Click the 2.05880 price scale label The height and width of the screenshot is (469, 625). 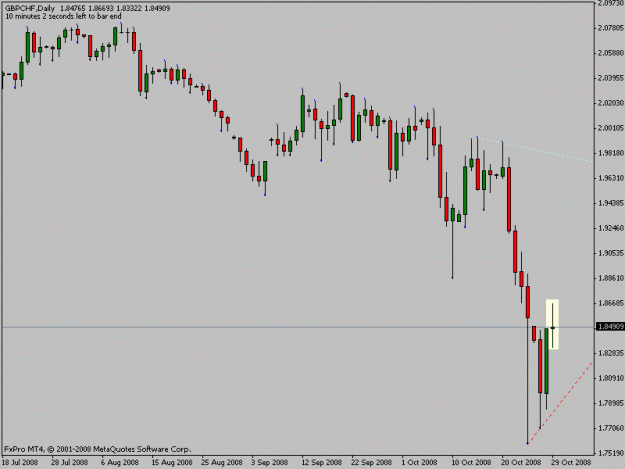click(611, 53)
